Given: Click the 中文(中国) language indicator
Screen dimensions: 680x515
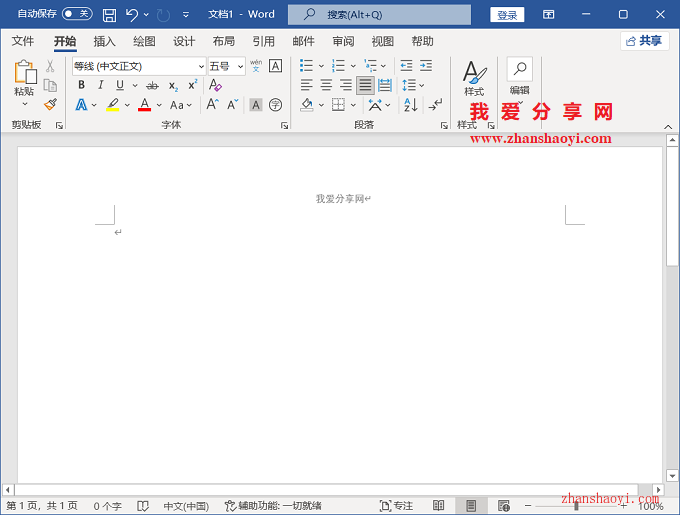Looking at the screenshot, I should tap(186, 506).
